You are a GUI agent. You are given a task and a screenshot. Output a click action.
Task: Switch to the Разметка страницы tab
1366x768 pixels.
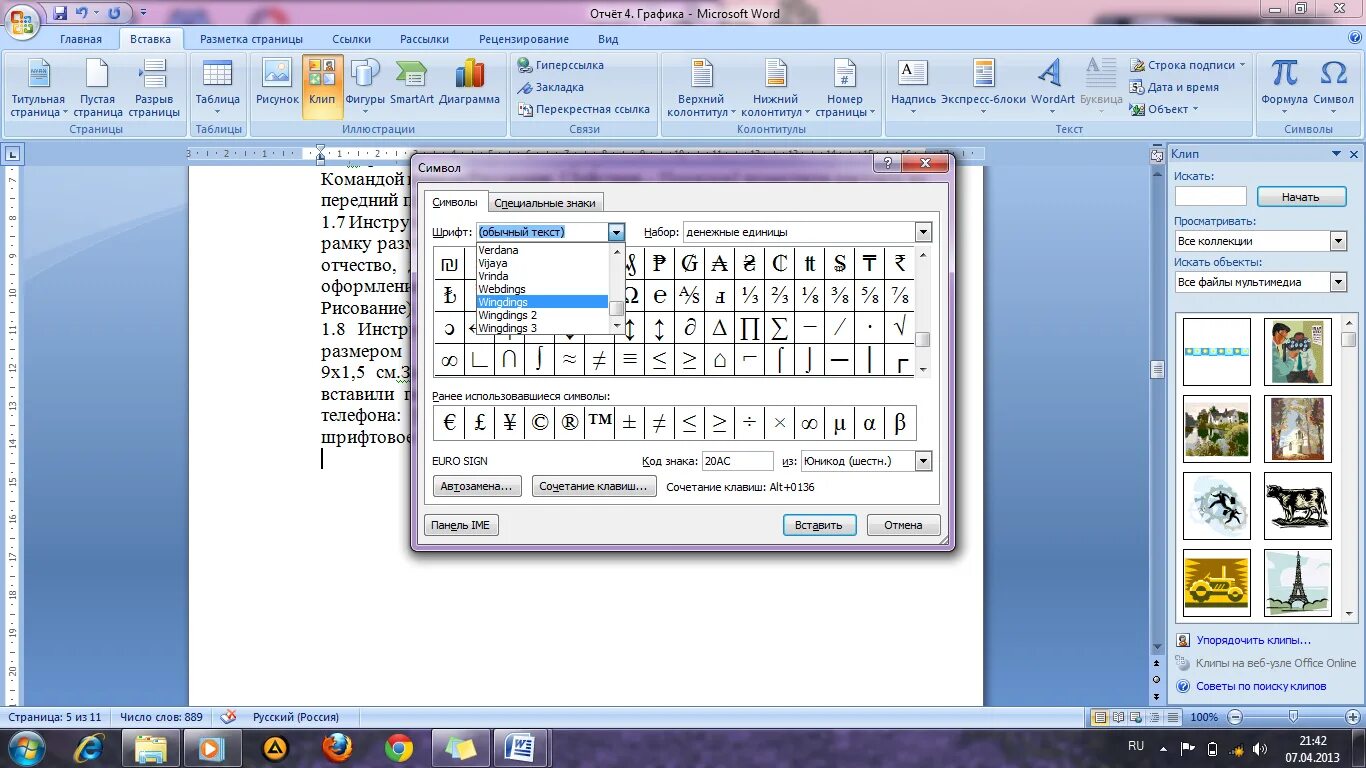(251, 39)
